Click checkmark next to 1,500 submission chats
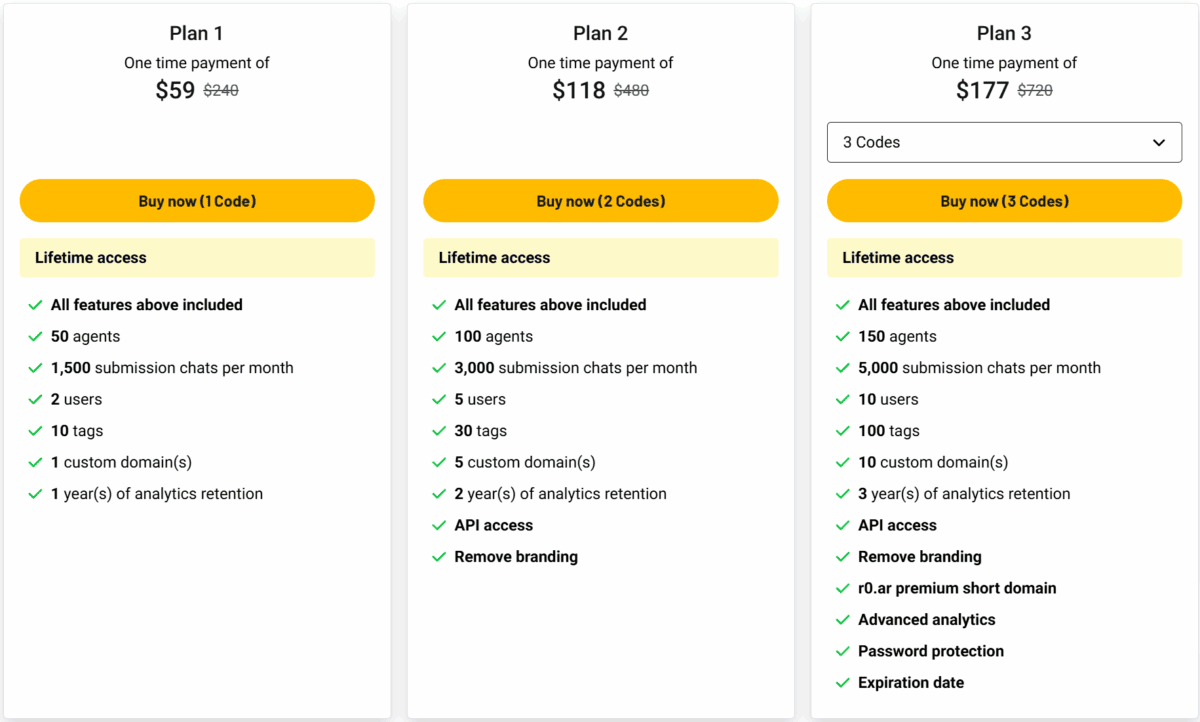The image size is (1200, 722). [x=35, y=368]
